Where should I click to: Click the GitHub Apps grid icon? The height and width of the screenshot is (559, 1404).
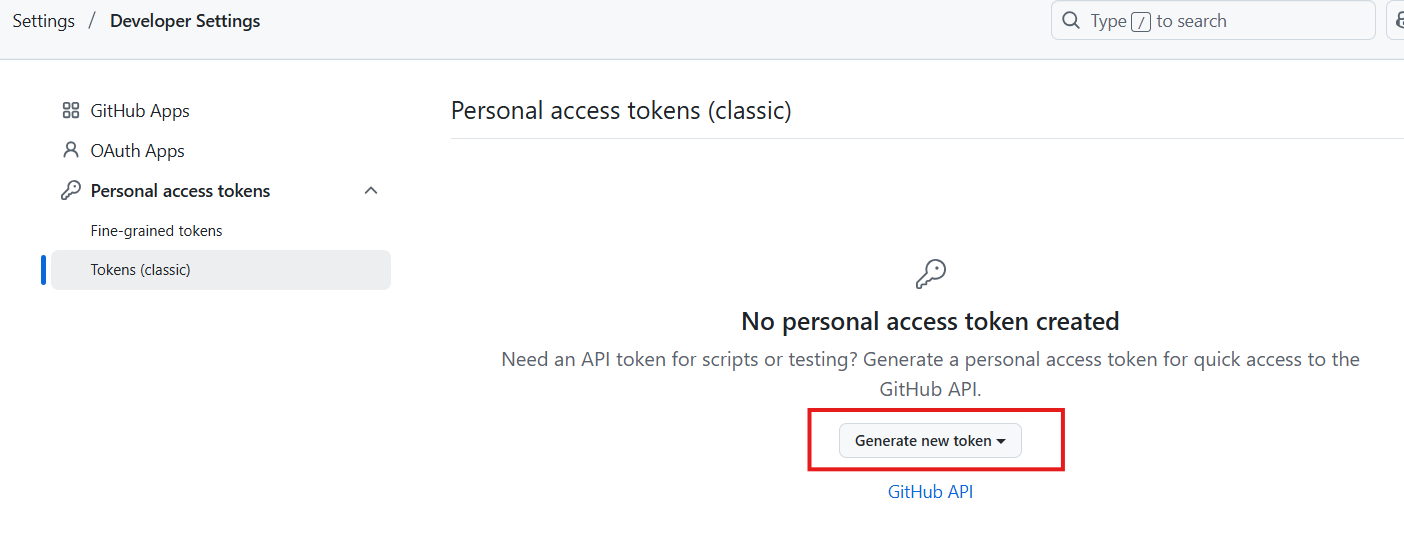tap(70, 111)
